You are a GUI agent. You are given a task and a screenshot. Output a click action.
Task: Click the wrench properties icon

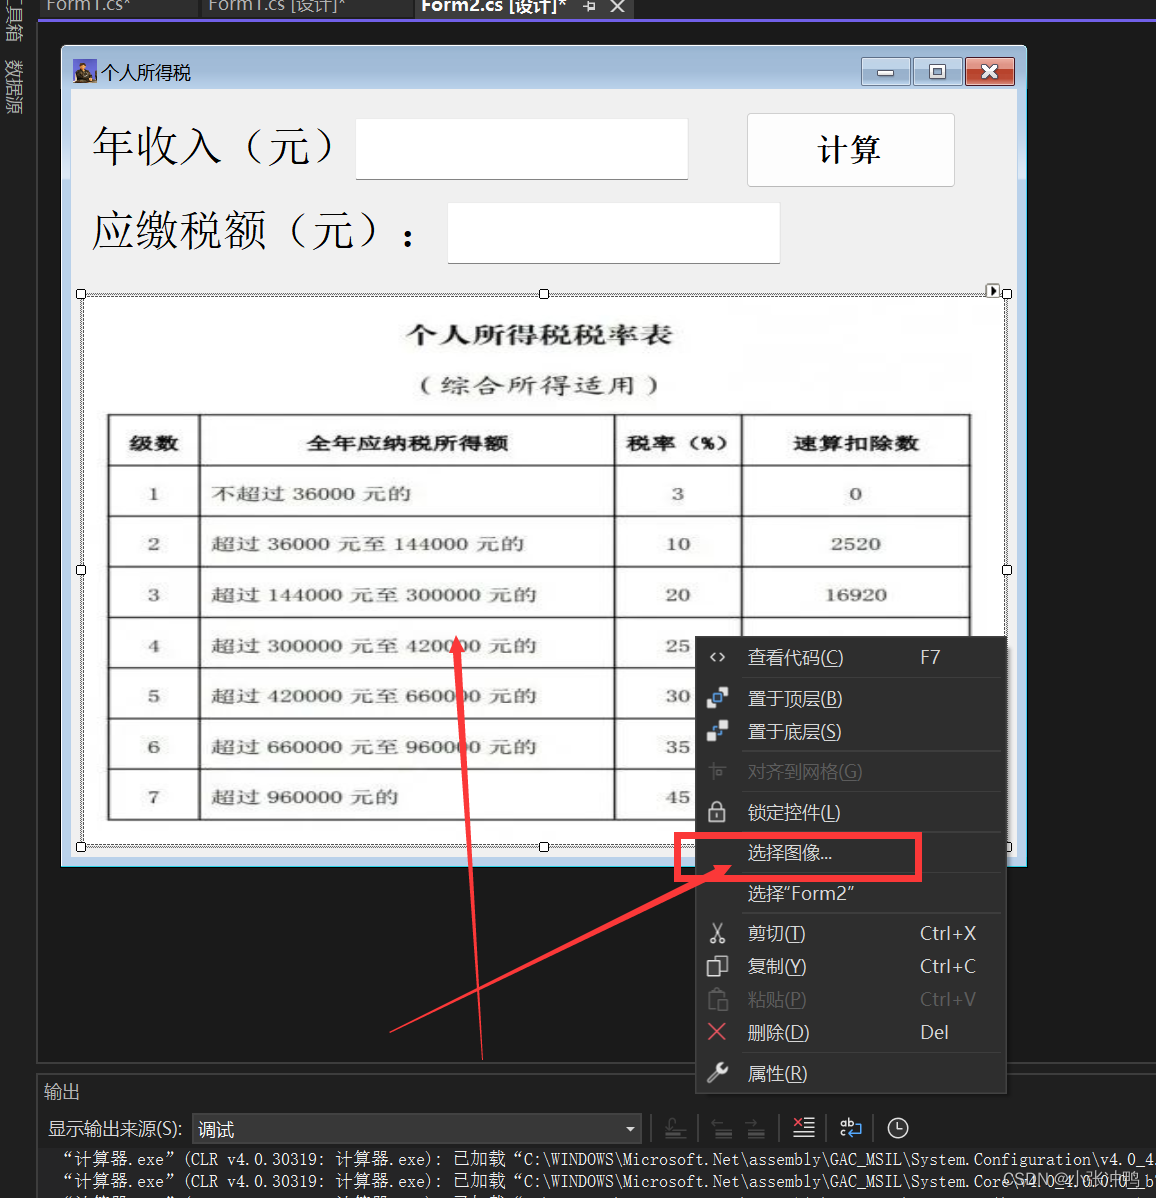point(717,1073)
